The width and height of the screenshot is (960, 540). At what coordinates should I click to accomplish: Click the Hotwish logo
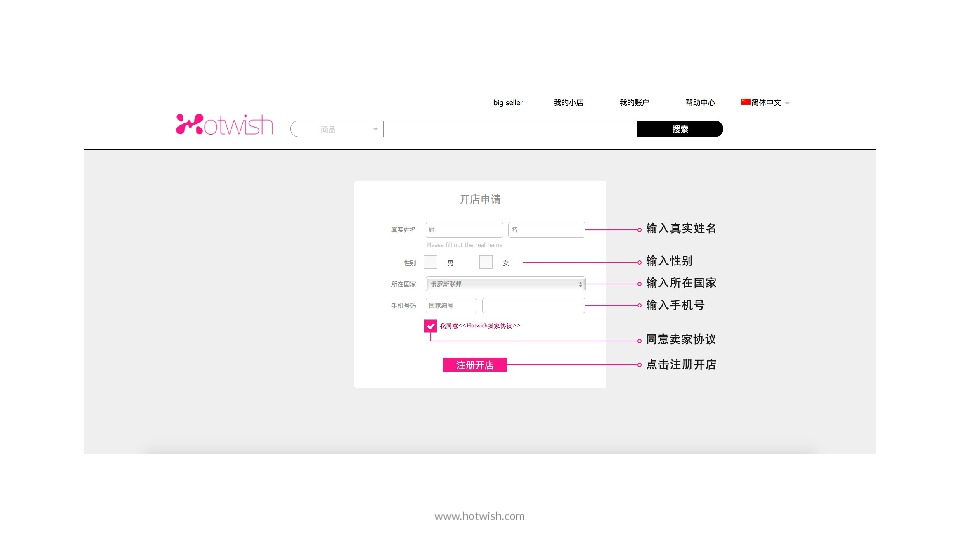(x=224, y=124)
